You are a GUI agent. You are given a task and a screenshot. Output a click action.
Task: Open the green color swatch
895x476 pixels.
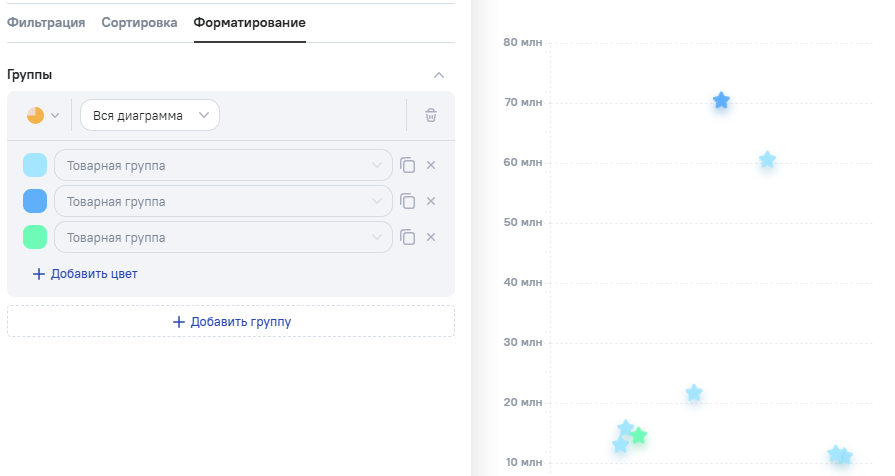[x=35, y=237]
